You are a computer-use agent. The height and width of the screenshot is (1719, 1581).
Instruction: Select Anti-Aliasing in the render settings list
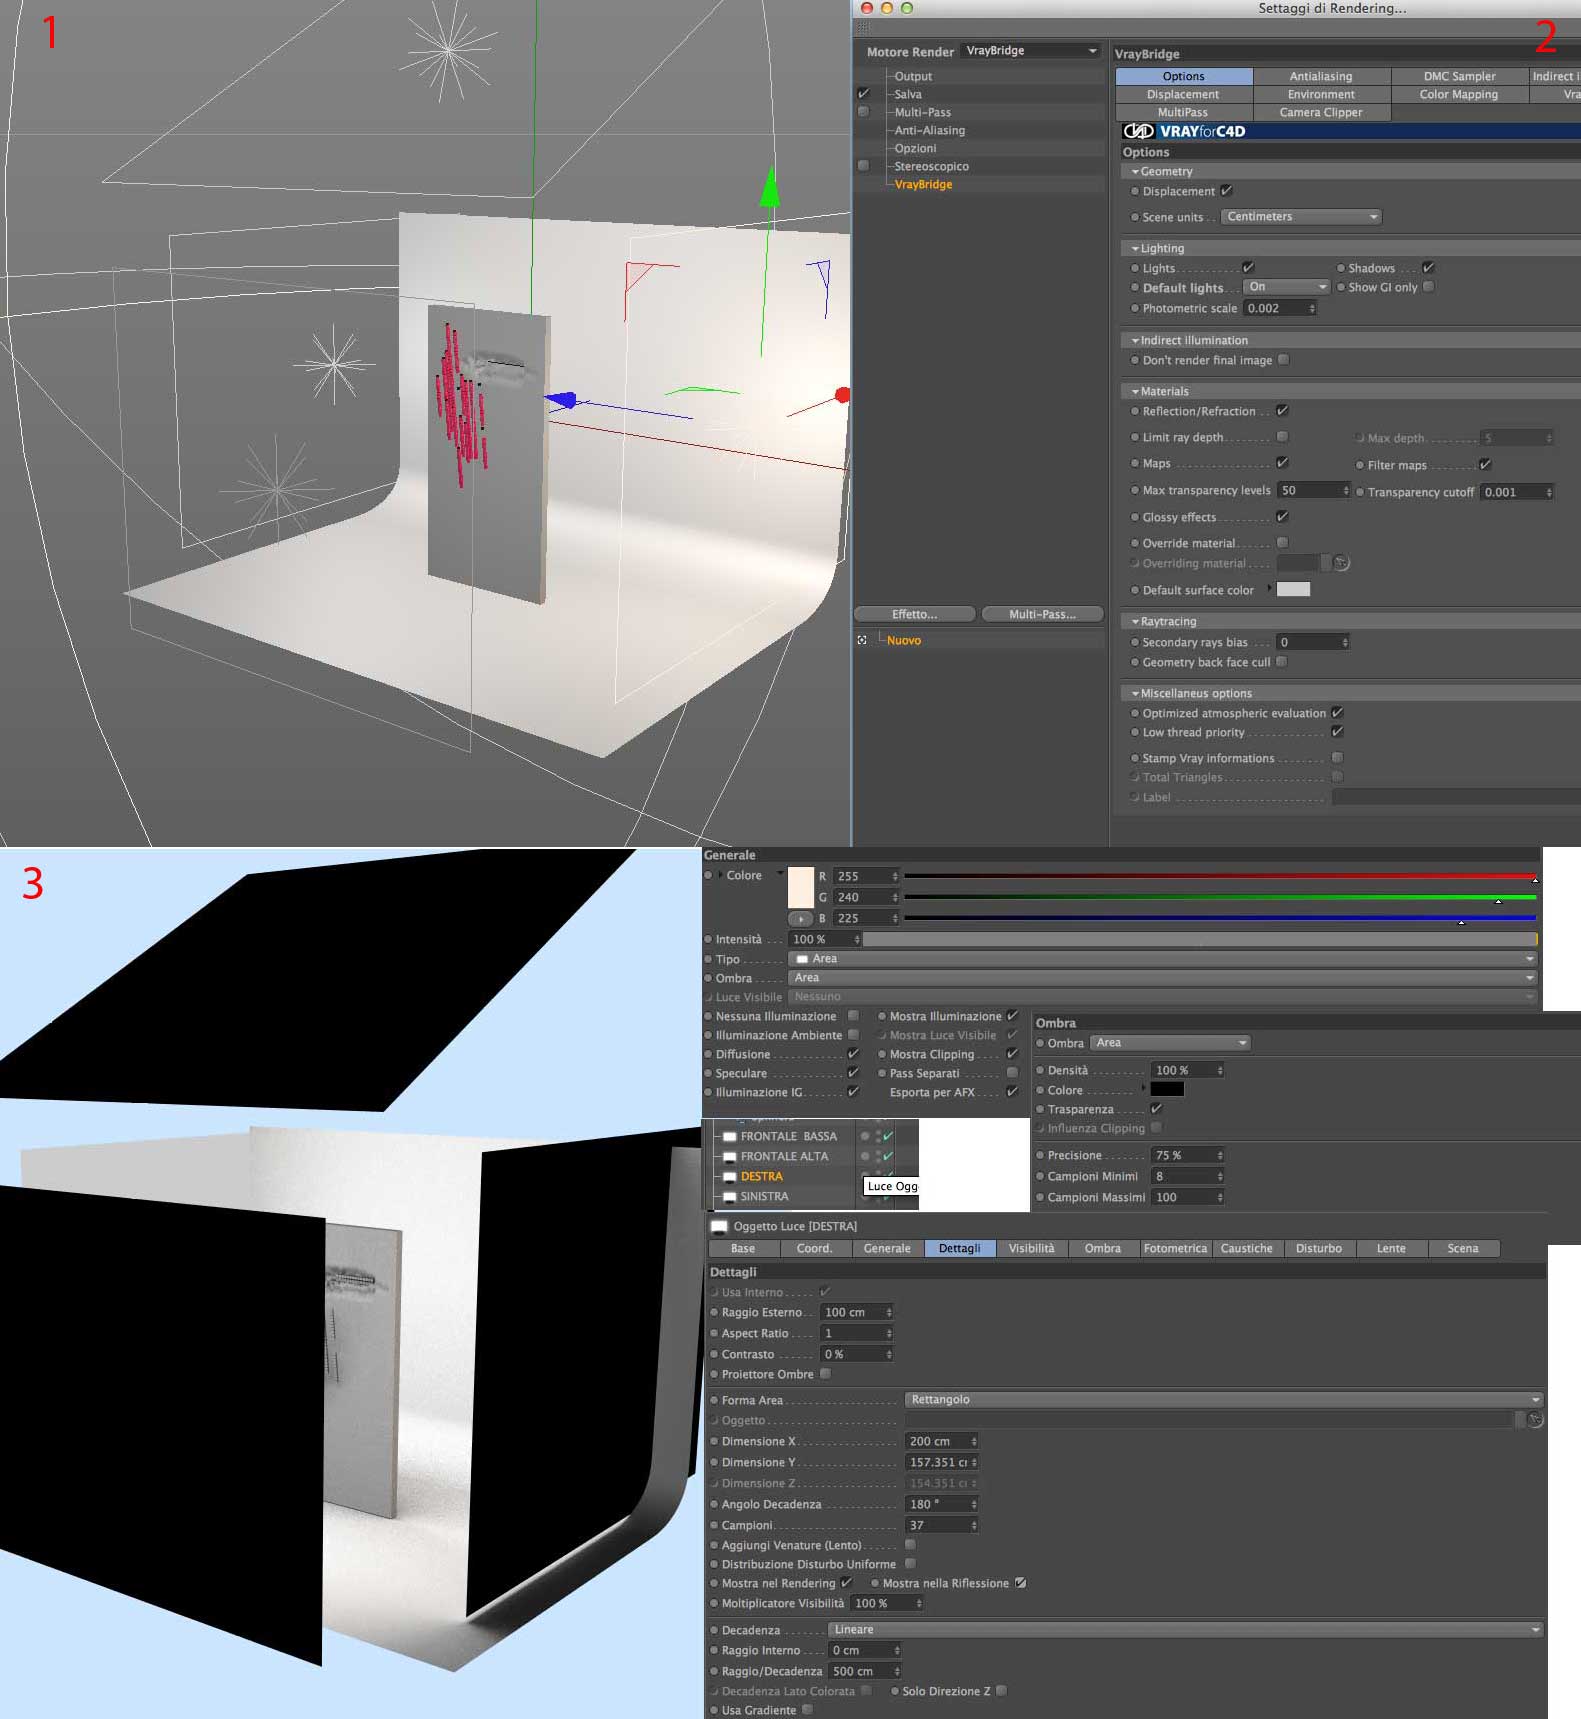[930, 130]
